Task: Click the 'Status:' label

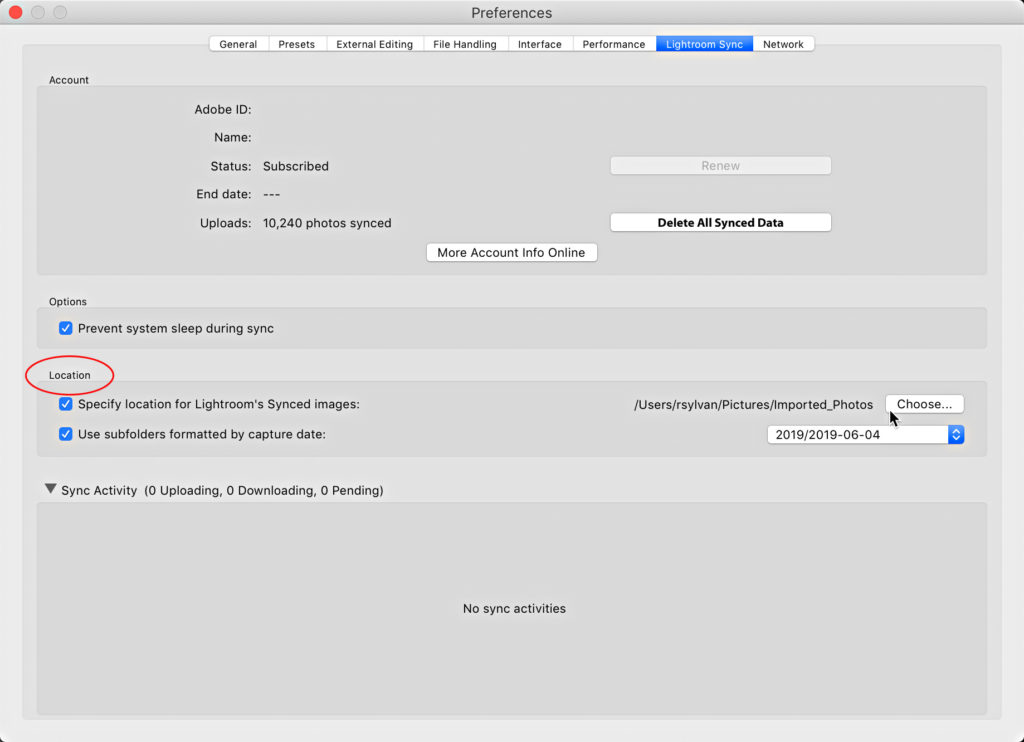Action: pyautogui.click(x=231, y=166)
